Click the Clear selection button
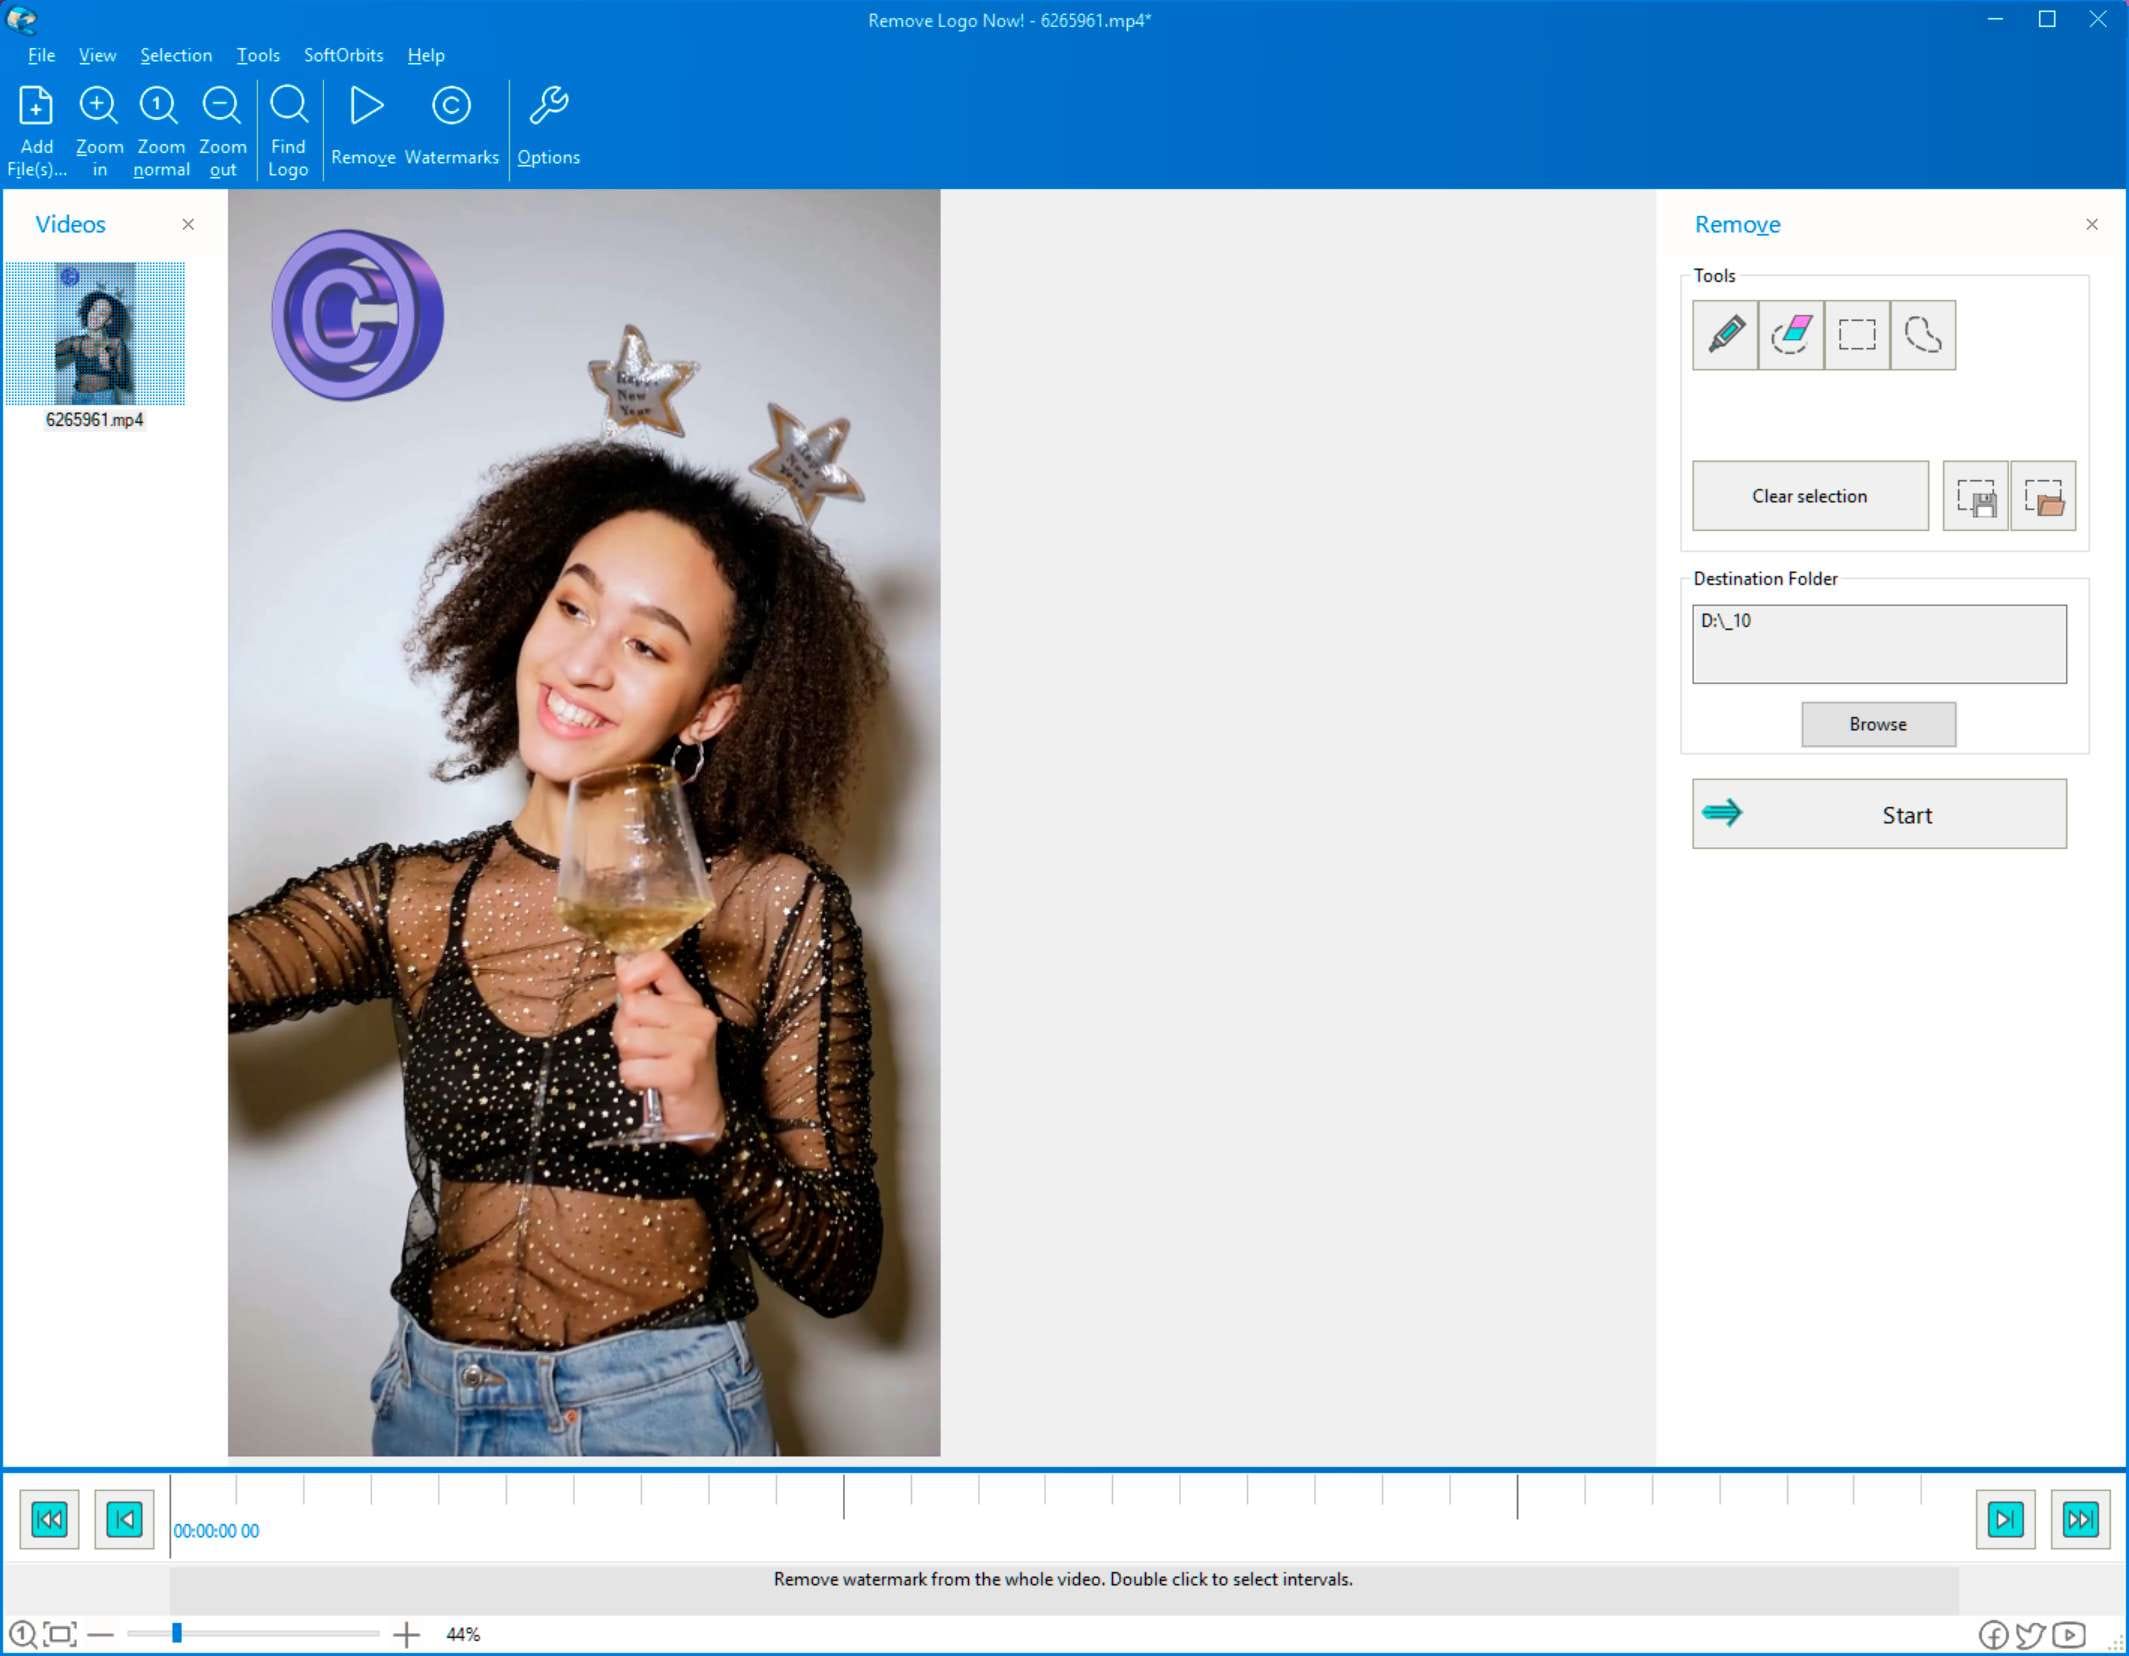 pyautogui.click(x=1808, y=496)
